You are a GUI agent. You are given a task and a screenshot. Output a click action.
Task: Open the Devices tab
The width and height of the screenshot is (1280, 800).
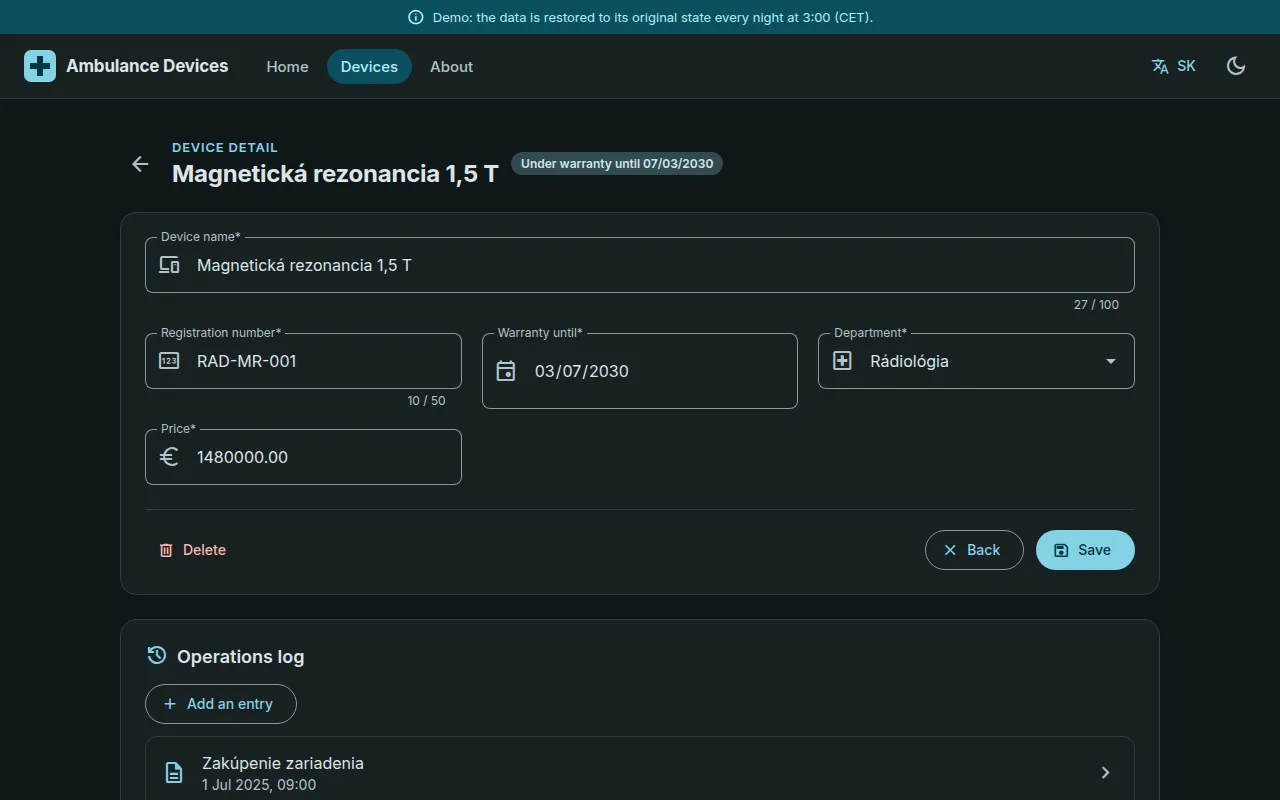coord(369,66)
